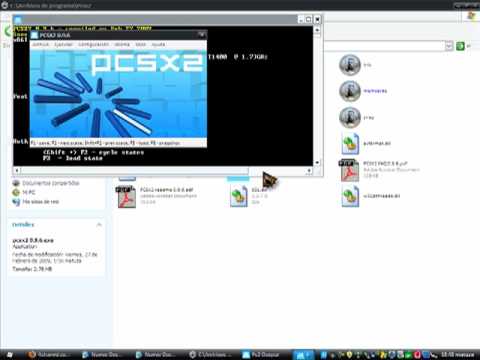Click the console horizontal scrollbar right arrow

pyautogui.click(x=309, y=171)
